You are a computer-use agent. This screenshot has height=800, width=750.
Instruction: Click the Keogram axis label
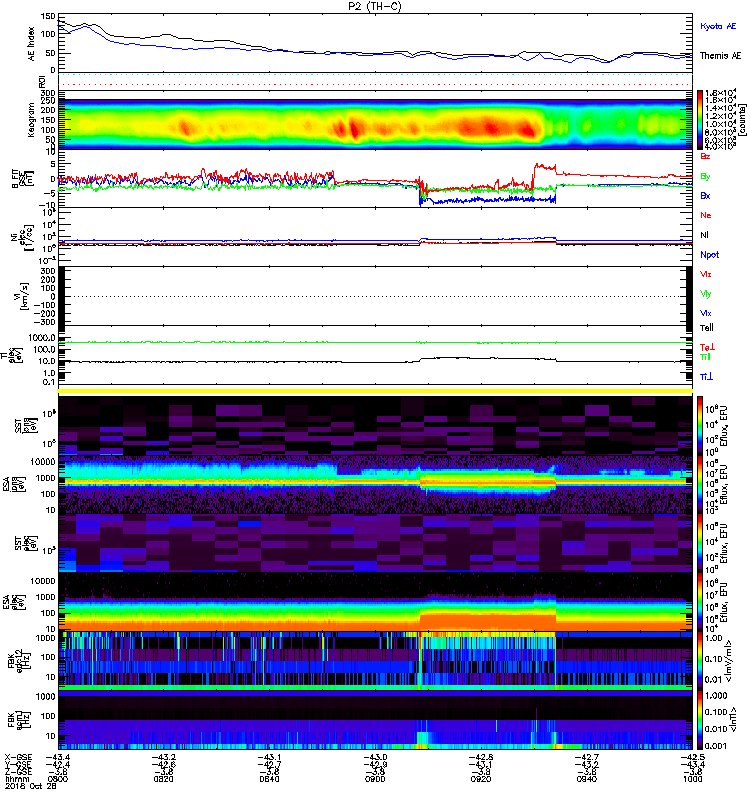click(x=31, y=119)
